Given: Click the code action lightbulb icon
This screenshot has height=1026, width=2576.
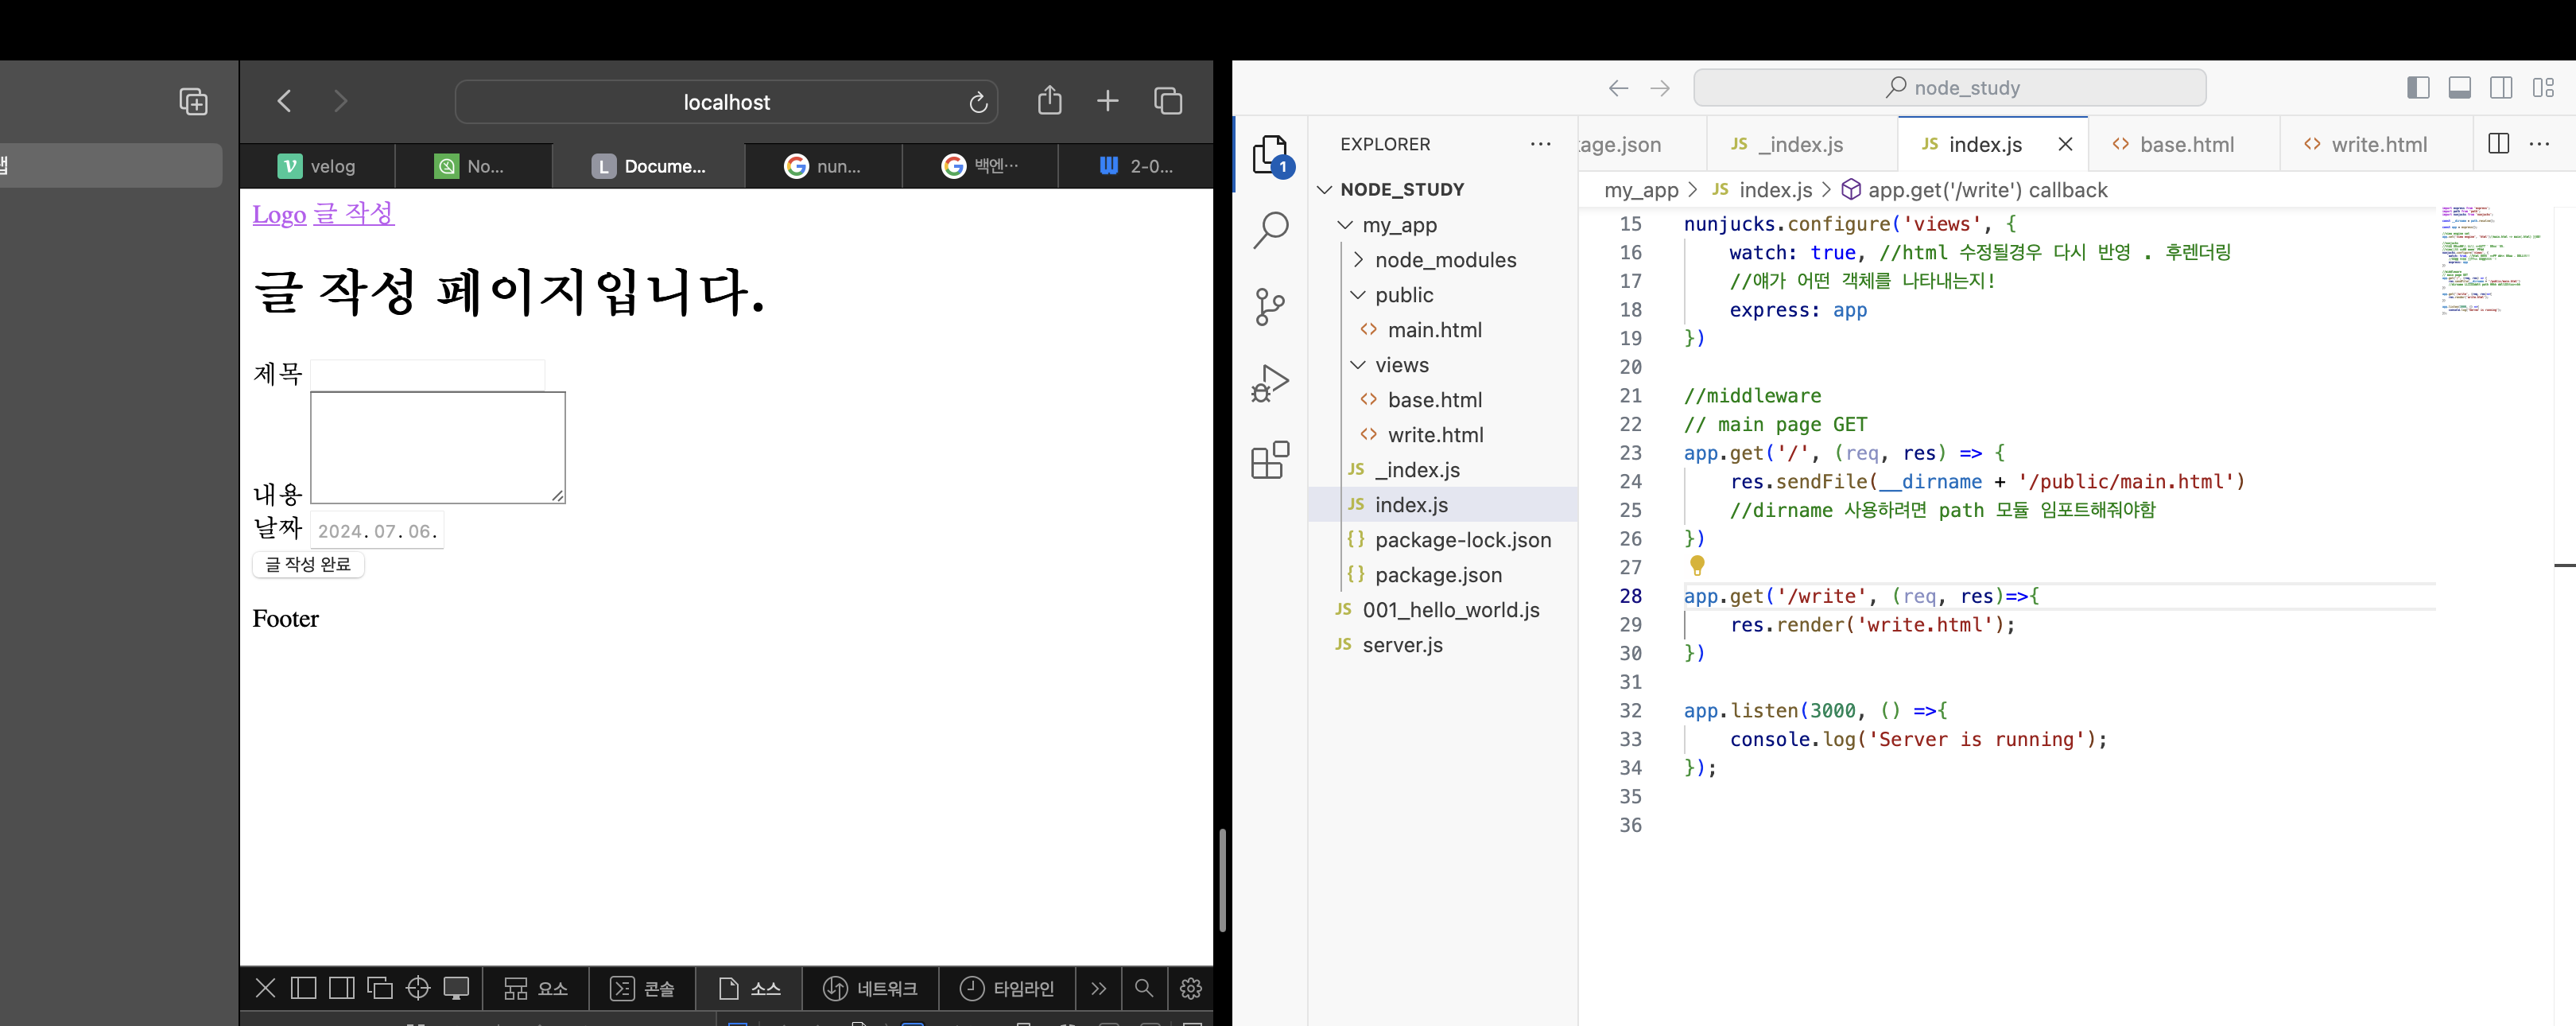Looking at the screenshot, I should coord(1697,566).
